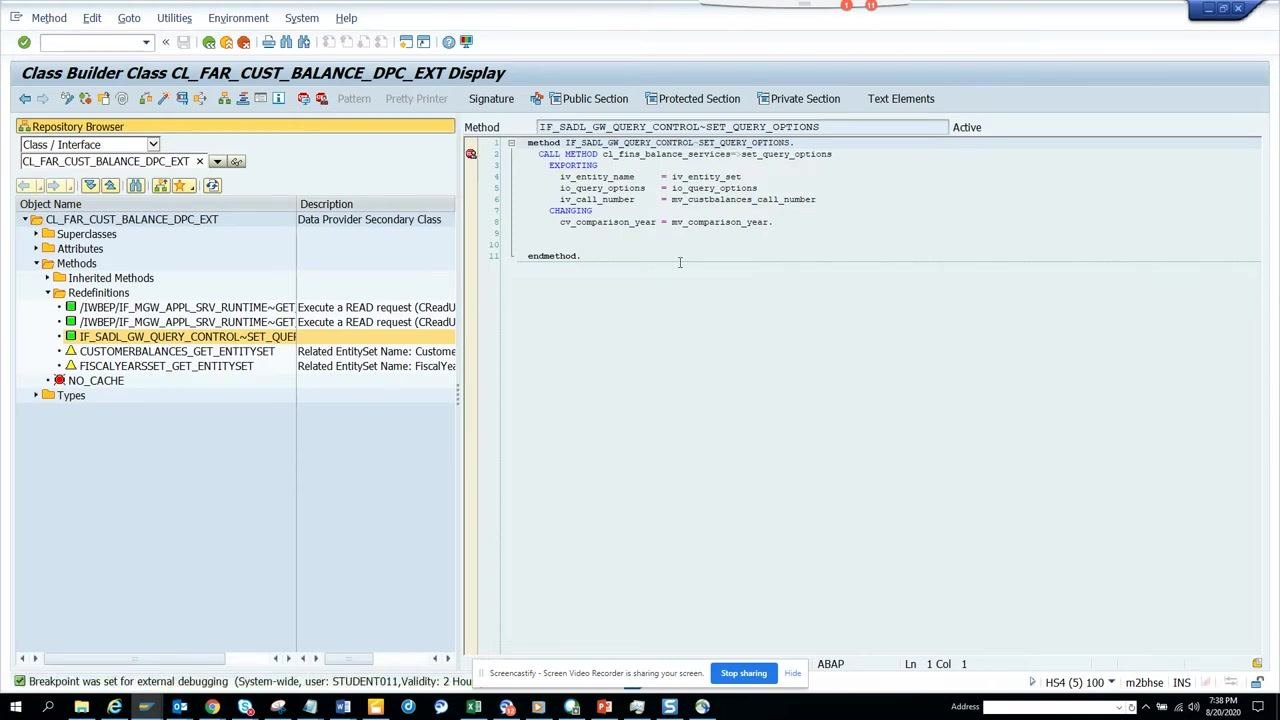This screenshot has width=1280, height=720.
Task: Open the Goto menu
Action: (x=129, y=18)
